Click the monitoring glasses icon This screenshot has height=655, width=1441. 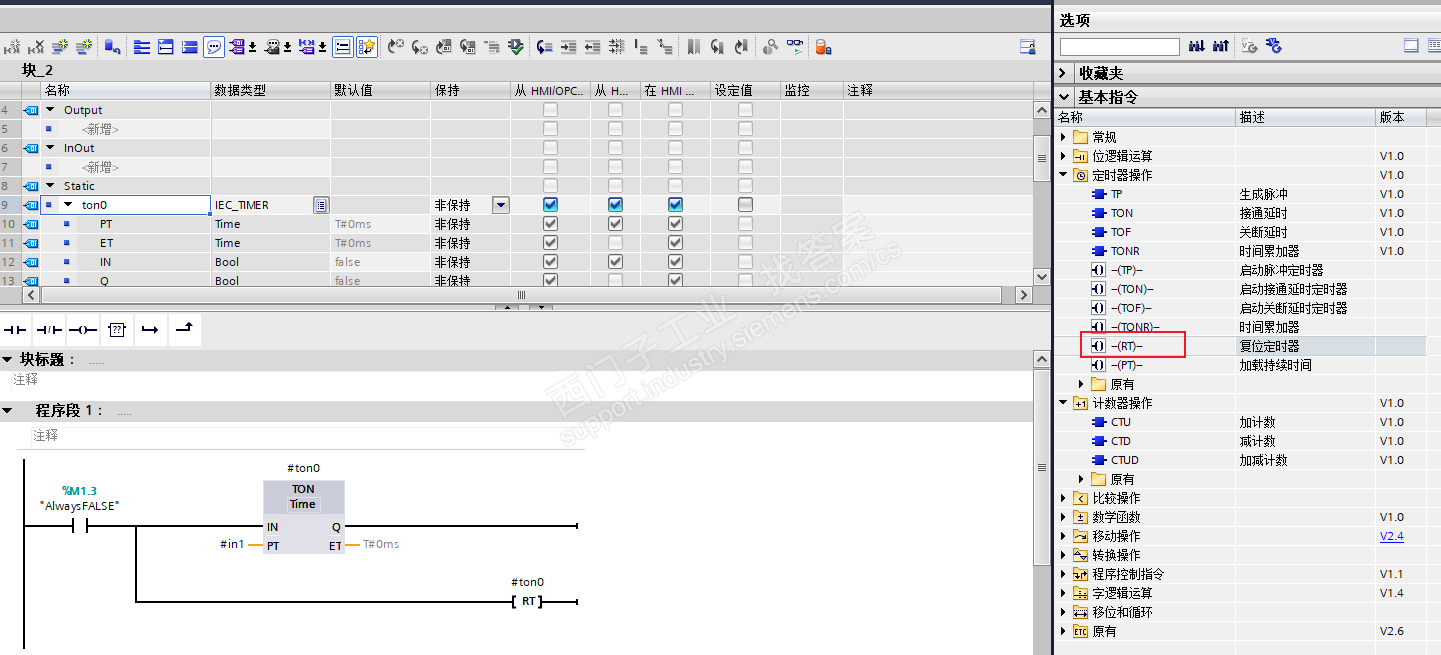pyautogui.click(x=795, y=46)
